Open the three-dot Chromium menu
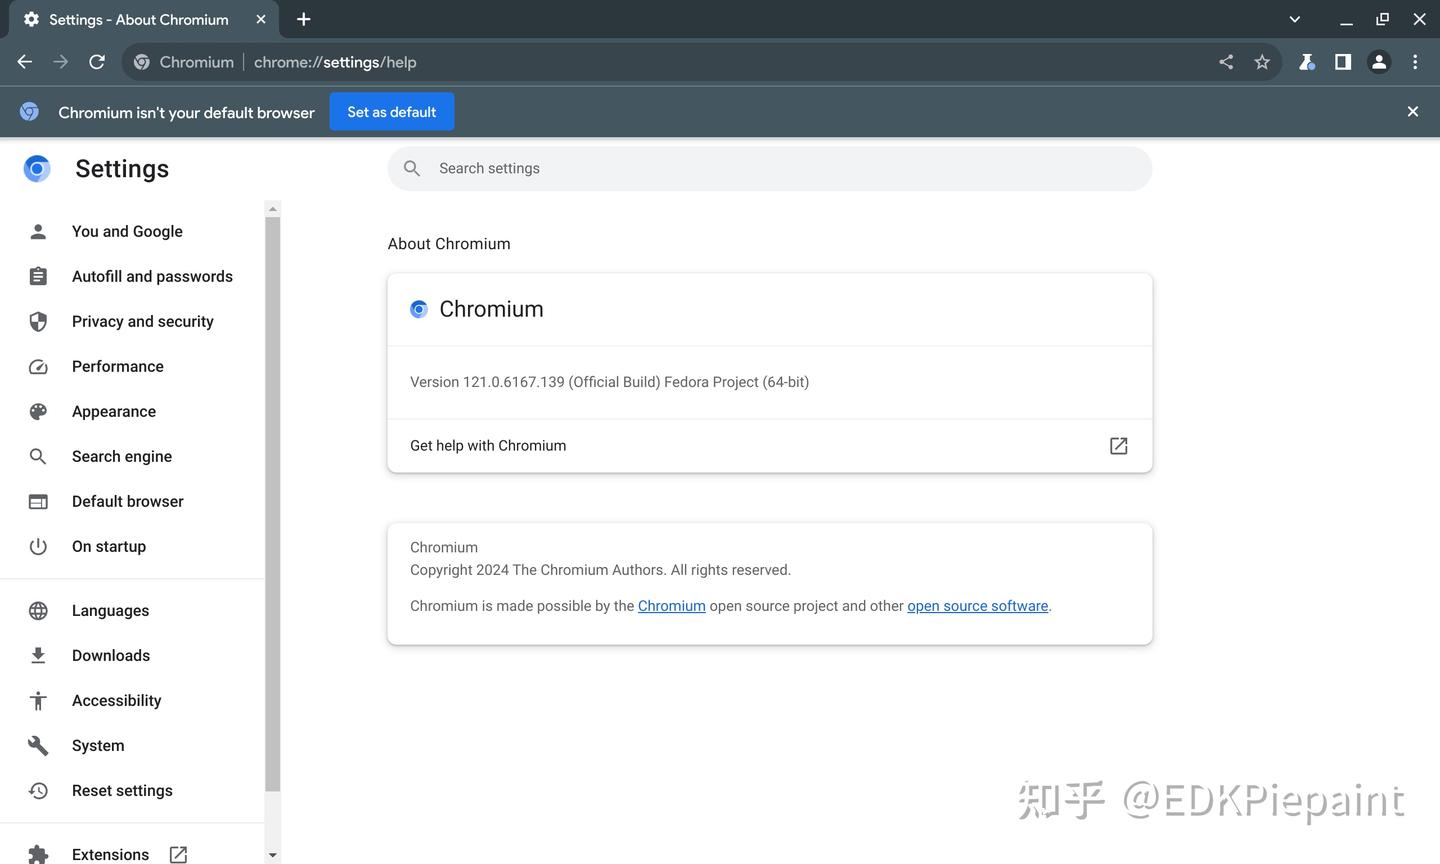This screenshot has height=864, width=1440. click(x=1415, y=62)
